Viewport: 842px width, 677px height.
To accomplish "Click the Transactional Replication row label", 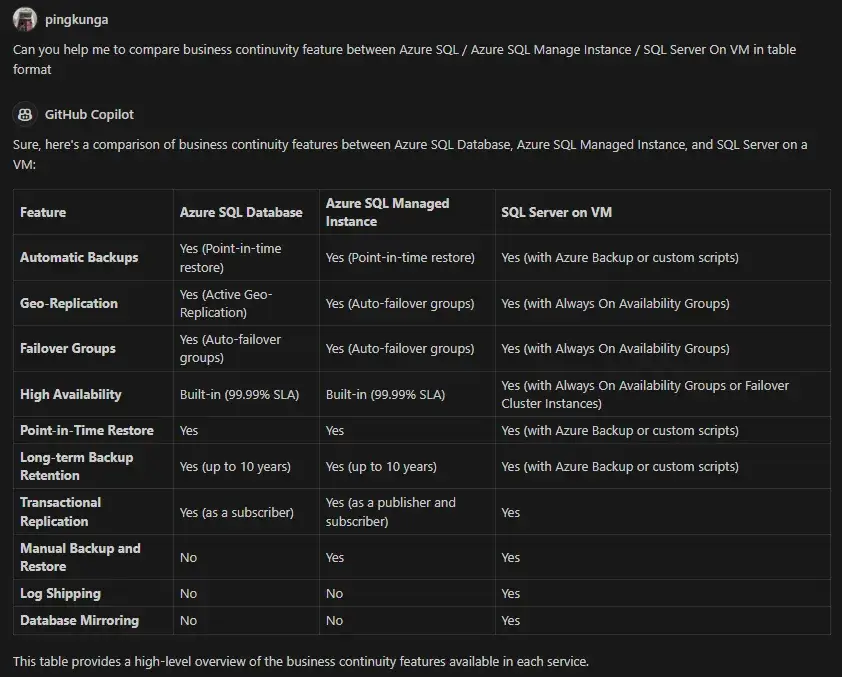I will click(60, 512).
